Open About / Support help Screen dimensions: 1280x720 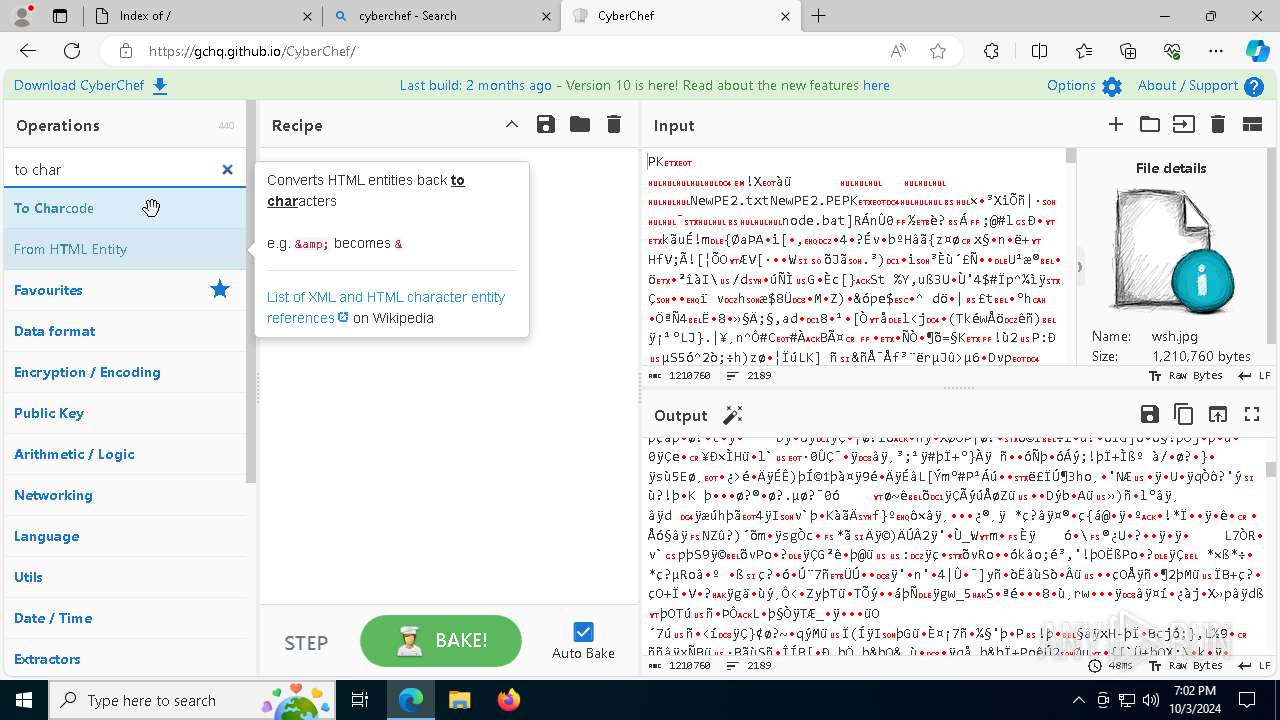pos(1201,86)
